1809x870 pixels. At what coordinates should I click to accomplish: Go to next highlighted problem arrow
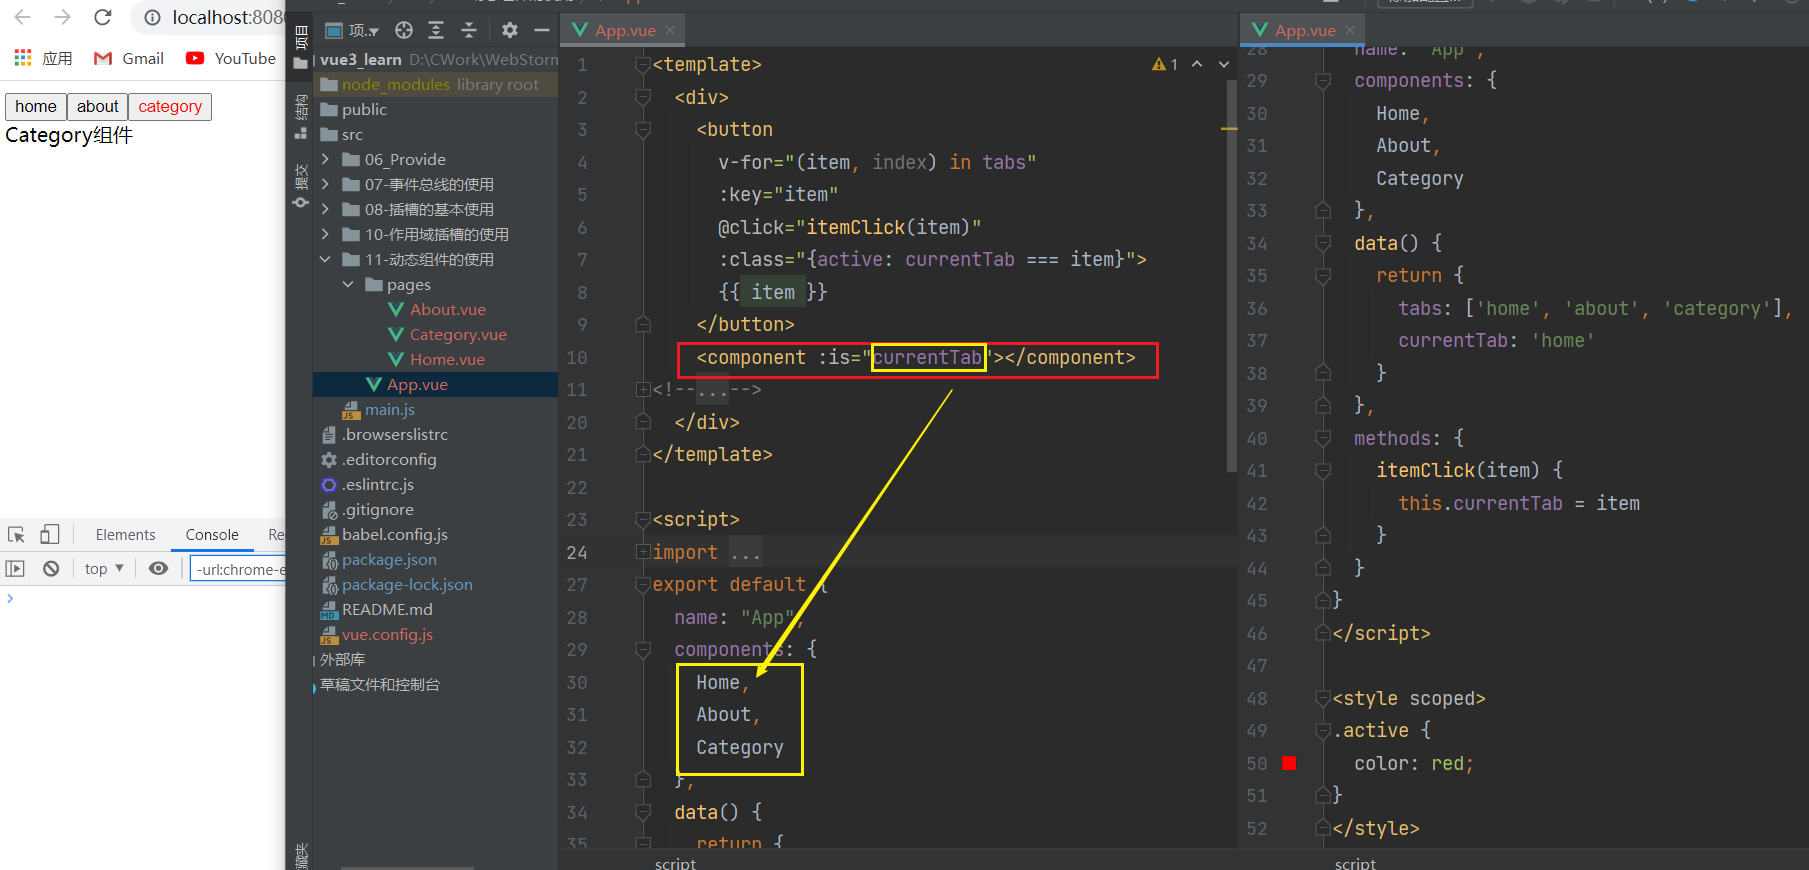pos(1223,64)
